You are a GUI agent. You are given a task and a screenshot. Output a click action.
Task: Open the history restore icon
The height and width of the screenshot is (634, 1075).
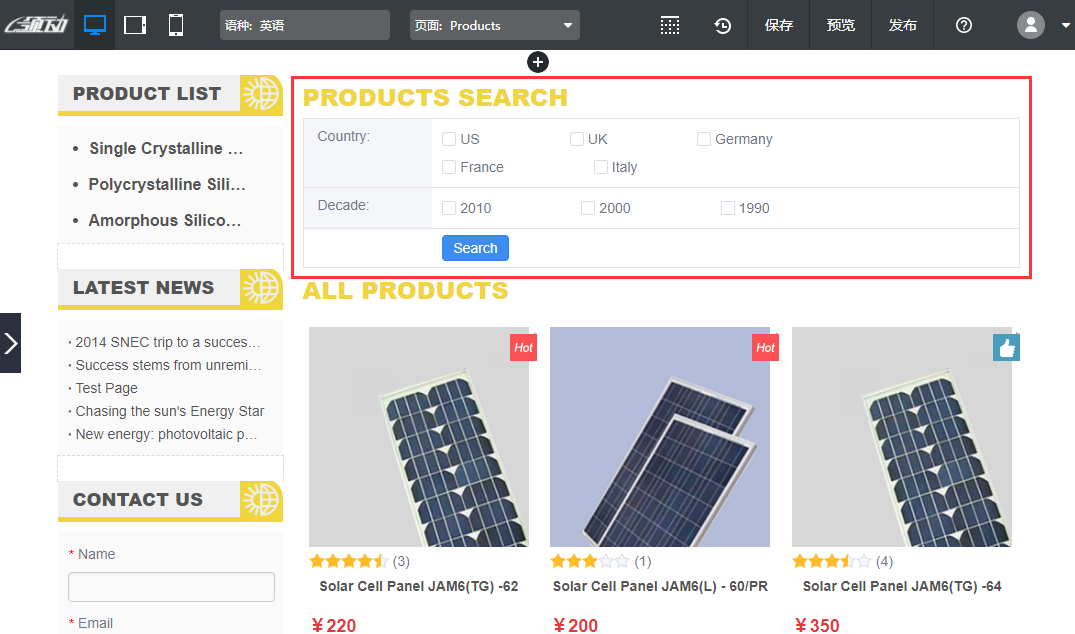(722, 25)
